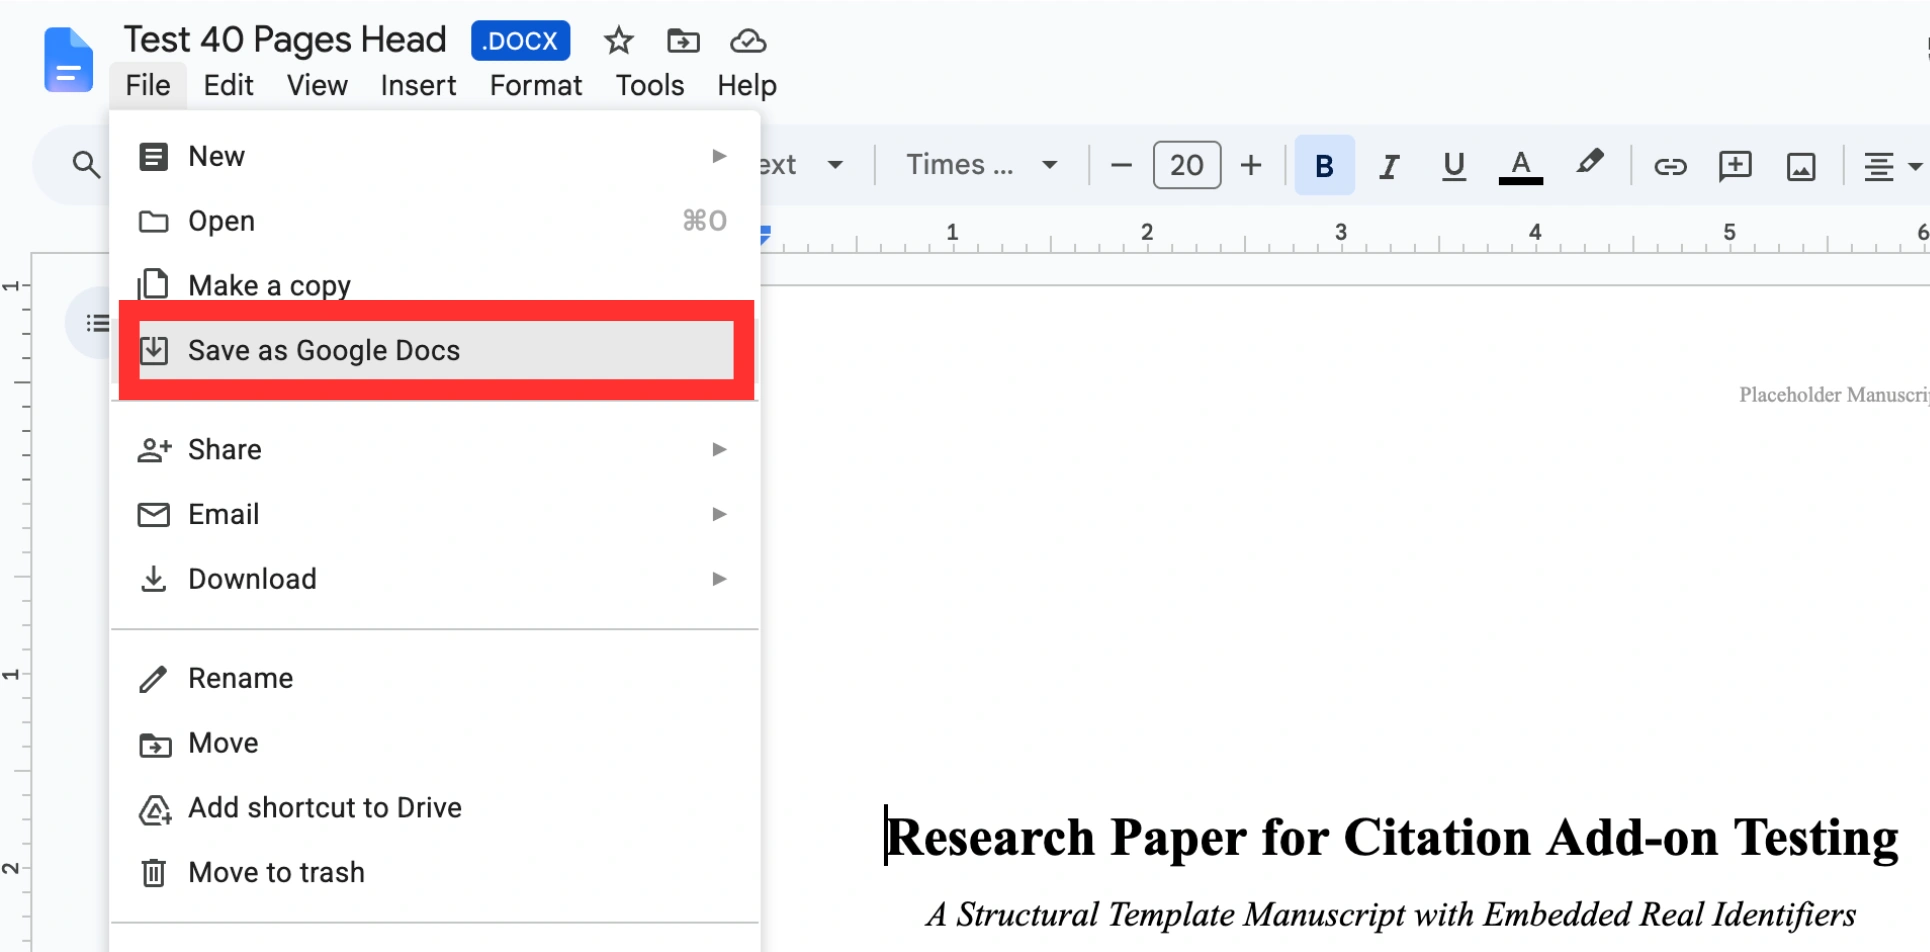
Task: Click the subtitle A Structural Template Manuscript
Action: click(1390, 914)
